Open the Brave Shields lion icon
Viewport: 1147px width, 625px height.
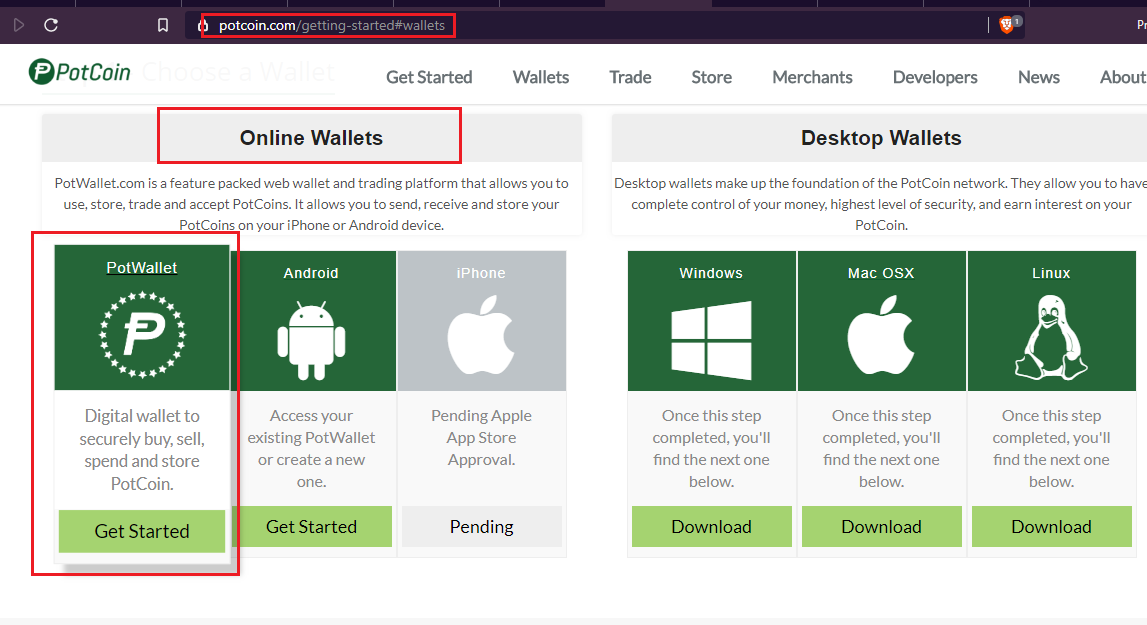(x=1007, y=25)
